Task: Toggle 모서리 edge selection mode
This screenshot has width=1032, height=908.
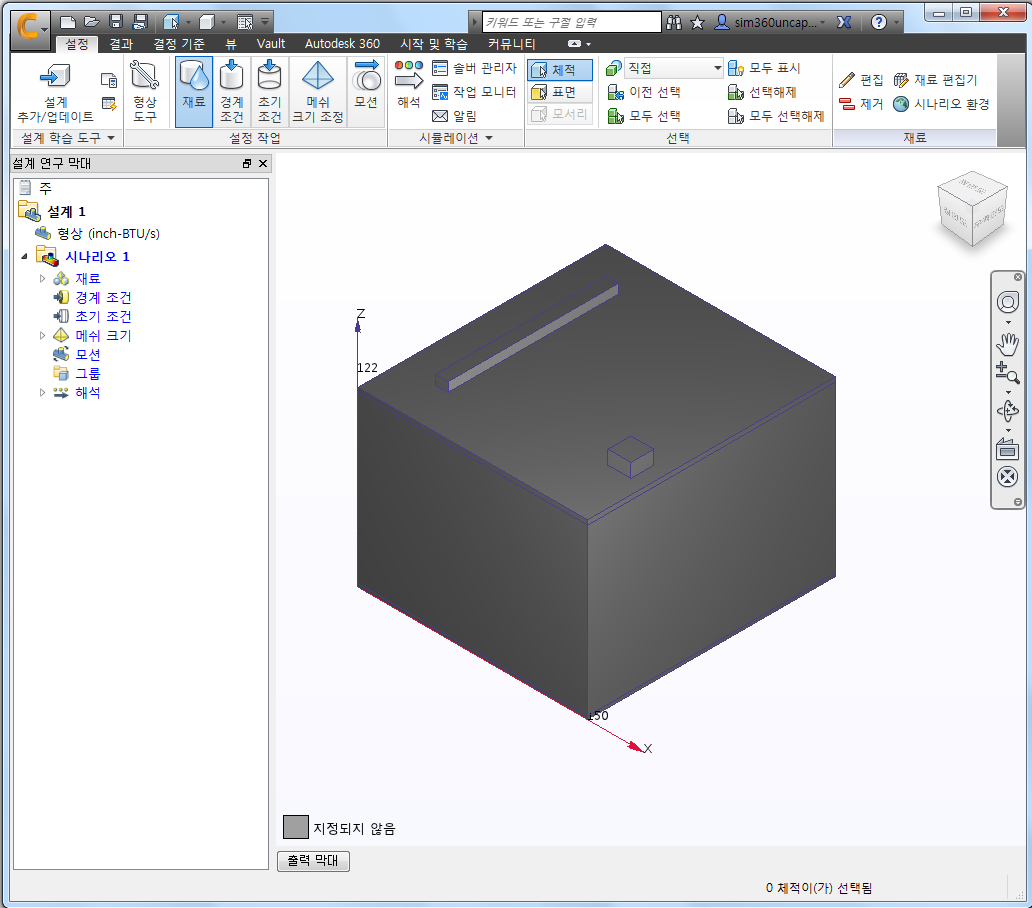Action: pyautogui.click(x=559, y=114)
